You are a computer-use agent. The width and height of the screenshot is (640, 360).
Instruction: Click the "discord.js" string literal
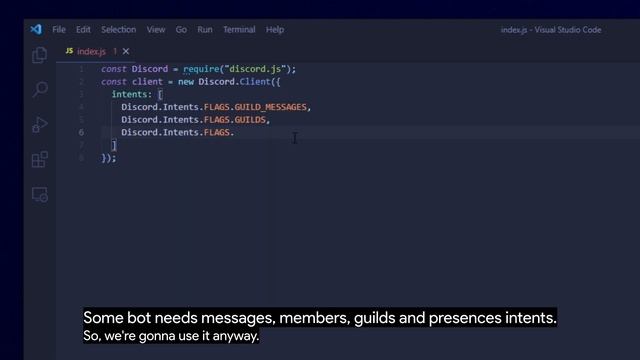(x=255, y=69)
